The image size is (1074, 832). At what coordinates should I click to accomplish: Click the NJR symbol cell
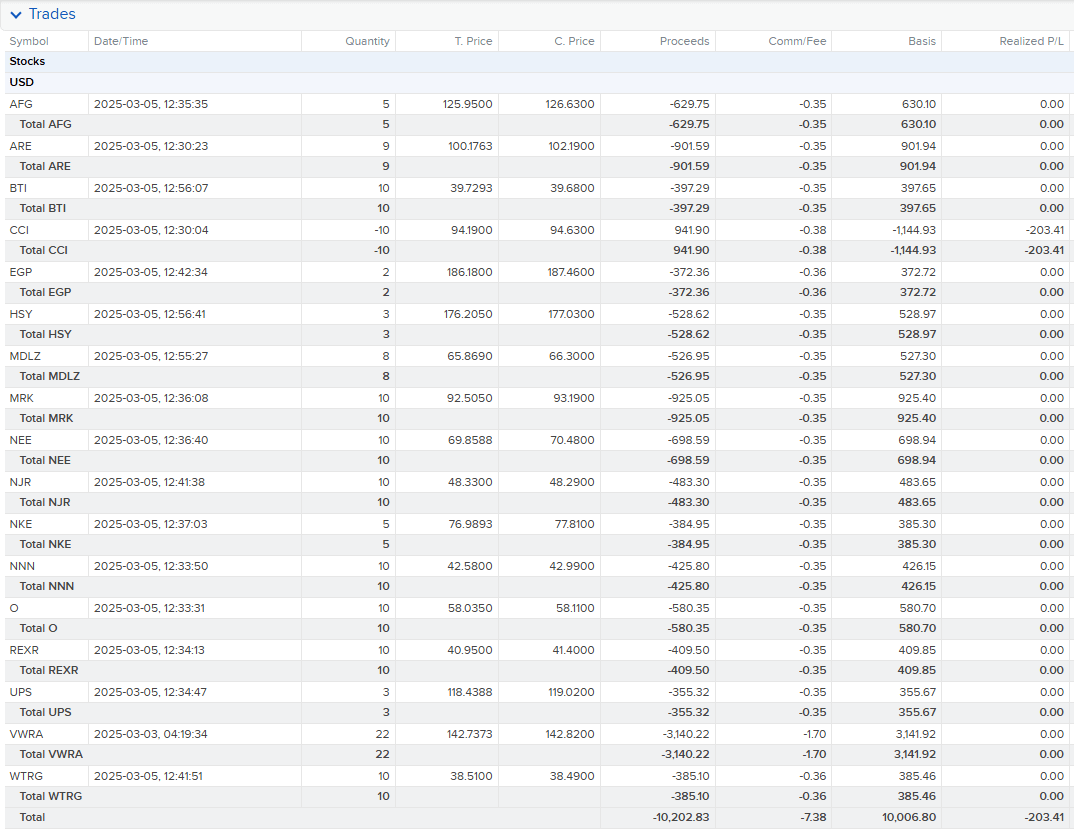click(x=21, y=482)
